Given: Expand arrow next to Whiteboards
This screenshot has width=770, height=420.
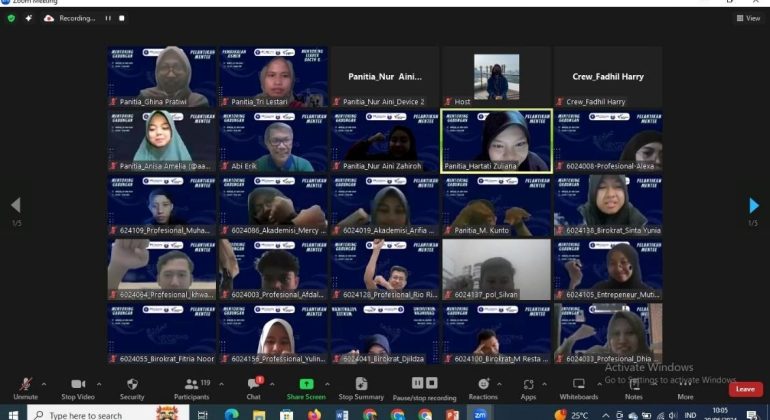Looking at the screenshot, I should (x=599, y=384).
